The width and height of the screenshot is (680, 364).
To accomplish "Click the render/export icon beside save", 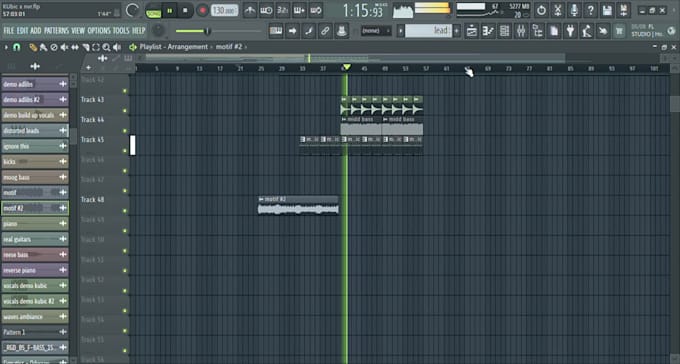I will (623, 10).
